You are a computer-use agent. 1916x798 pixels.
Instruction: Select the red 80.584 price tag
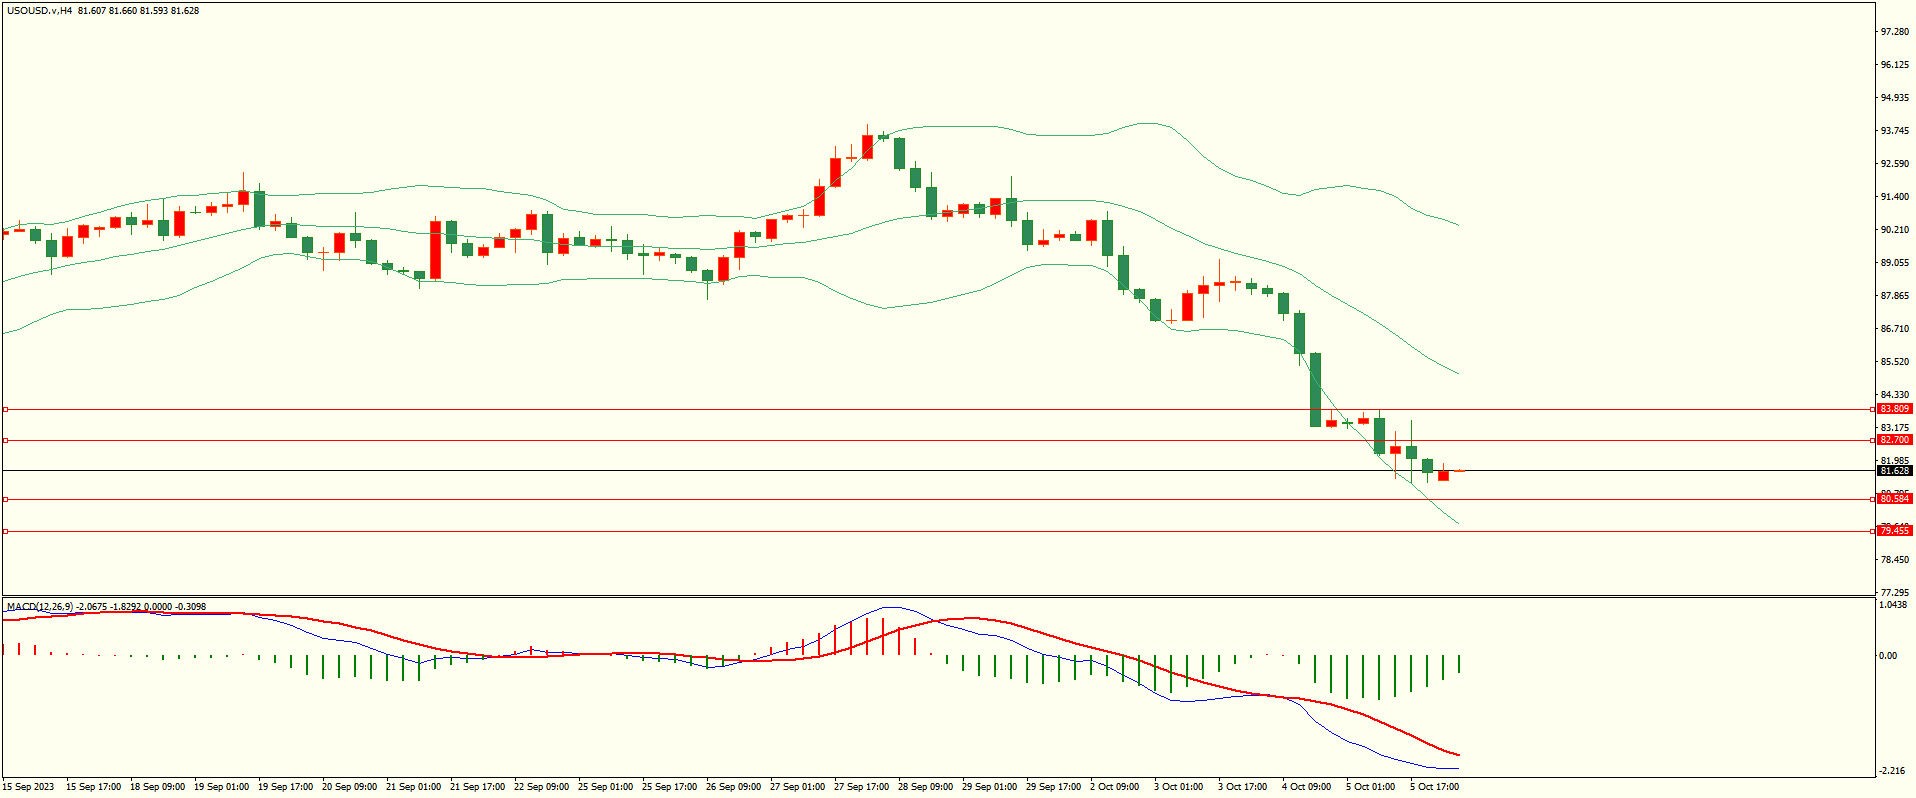click(1894, 499)
